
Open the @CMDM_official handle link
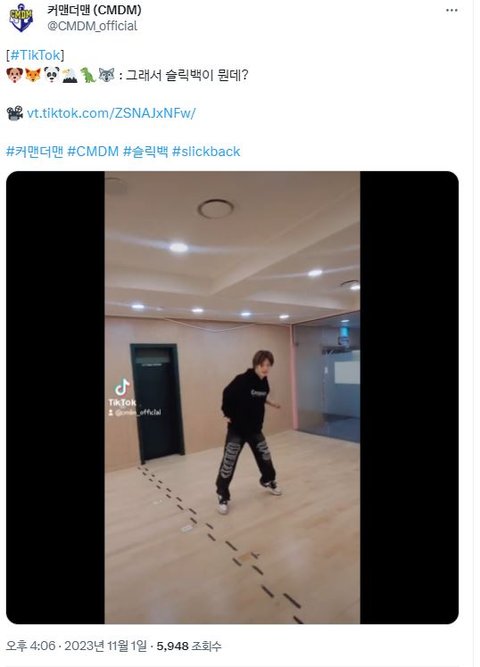(92, 26)
